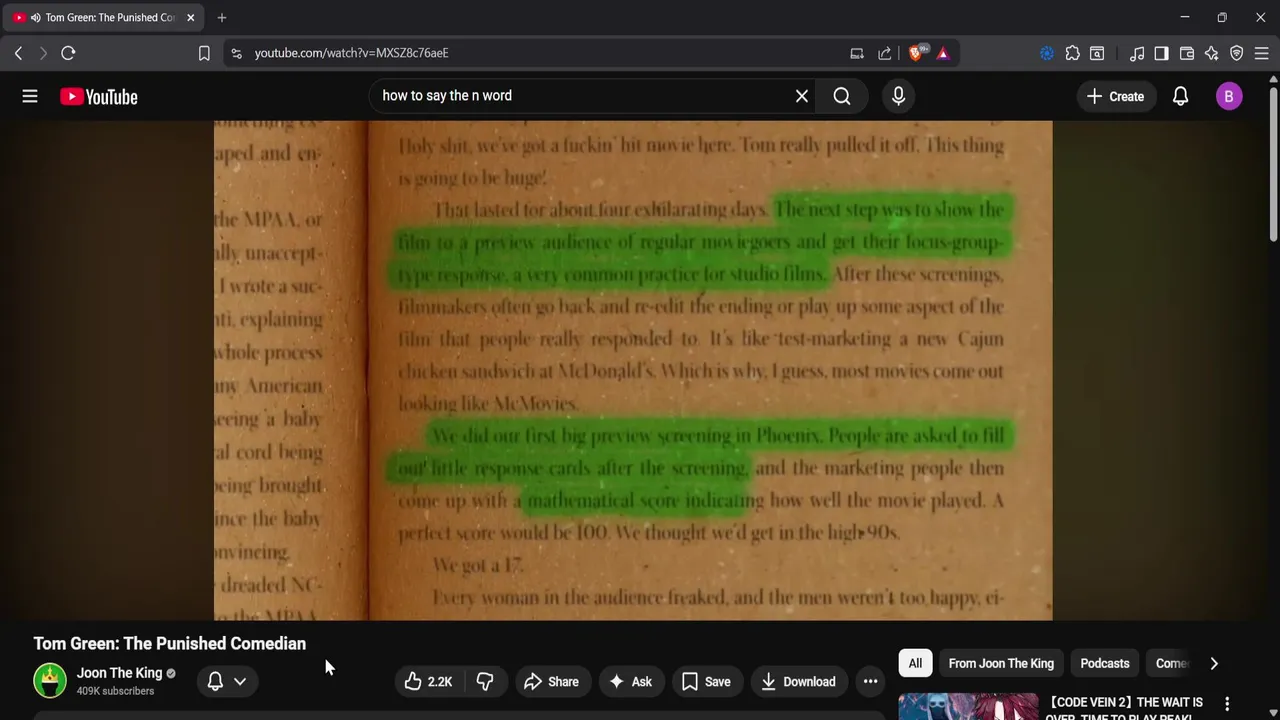The image size is (1280, 720).
Task: Reload the page
Action: click(x=68, y=53)
